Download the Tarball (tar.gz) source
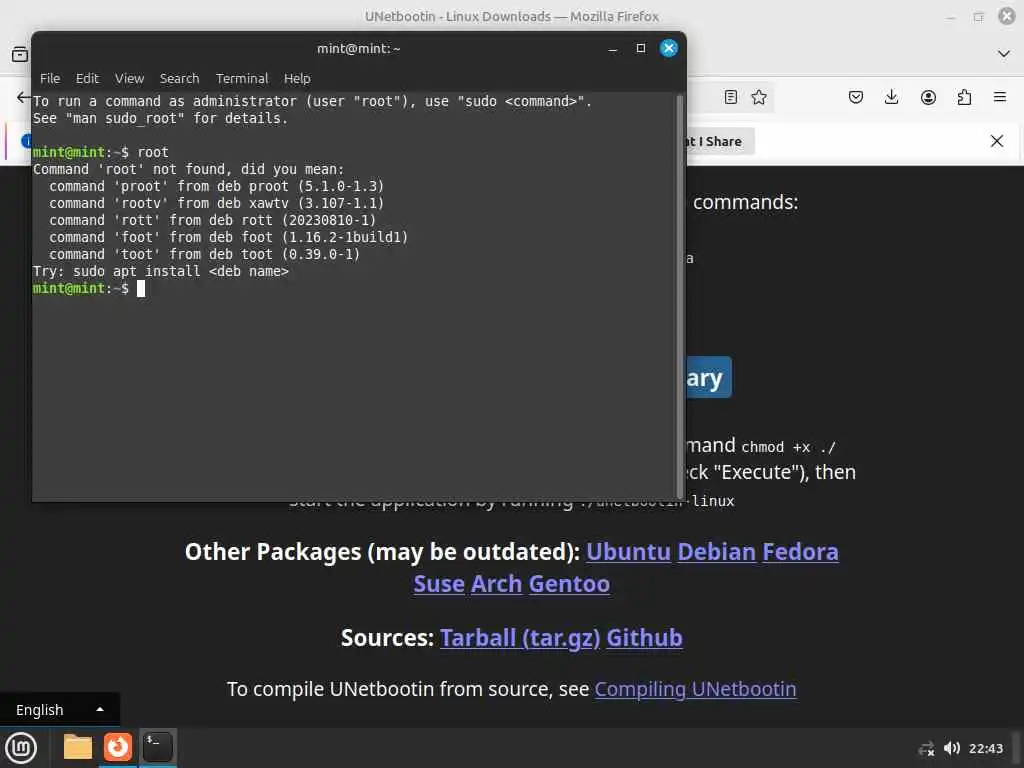1024x768 pixels. [520, 638]
